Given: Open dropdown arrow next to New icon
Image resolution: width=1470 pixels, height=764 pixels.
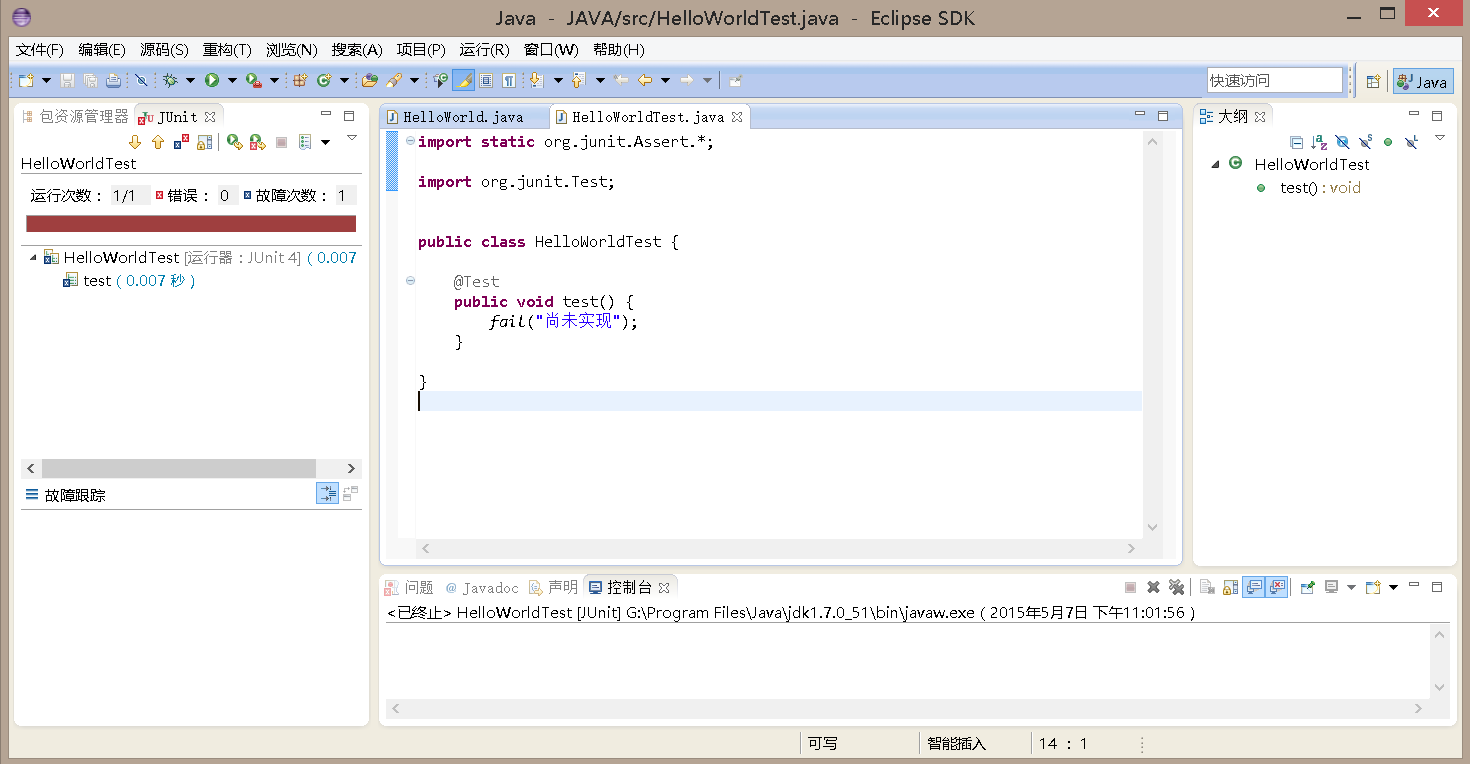Looking at the screenshot, I should point(46,80).
